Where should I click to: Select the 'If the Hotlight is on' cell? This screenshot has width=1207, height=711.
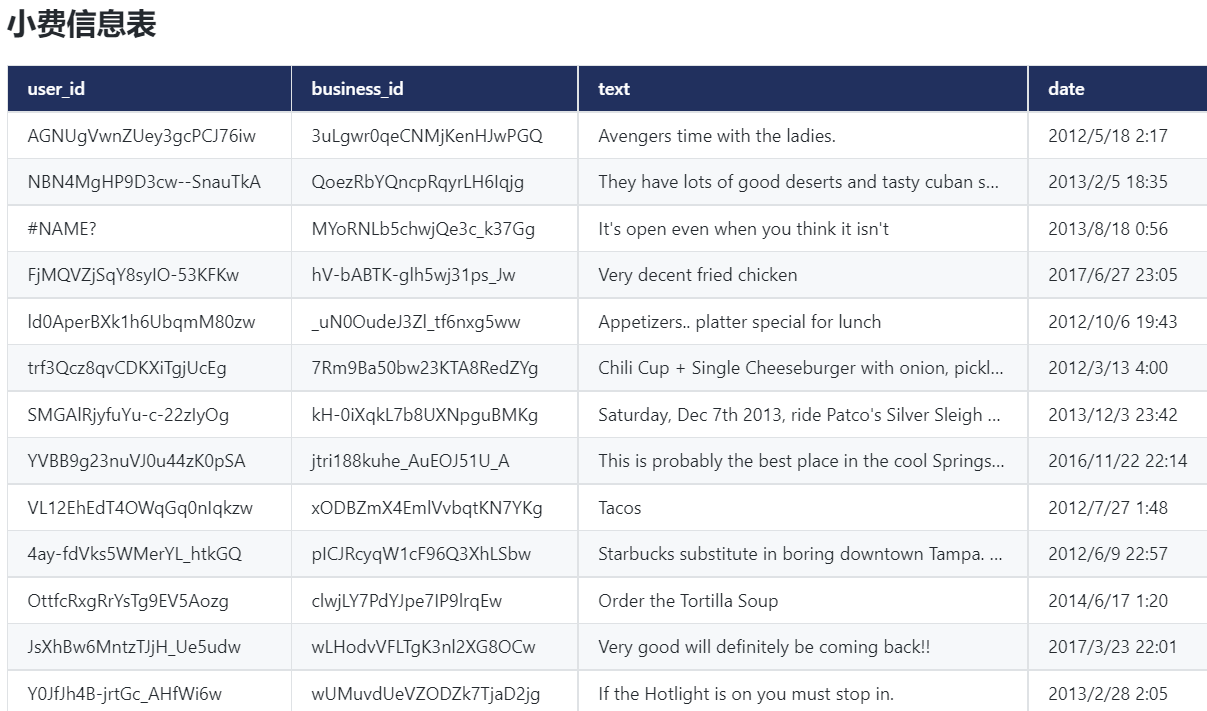pos(745,694)
